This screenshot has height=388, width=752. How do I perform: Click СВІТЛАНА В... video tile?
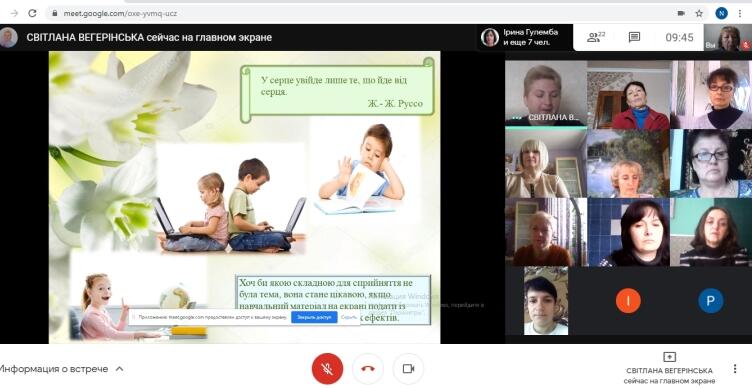(545, 94)
